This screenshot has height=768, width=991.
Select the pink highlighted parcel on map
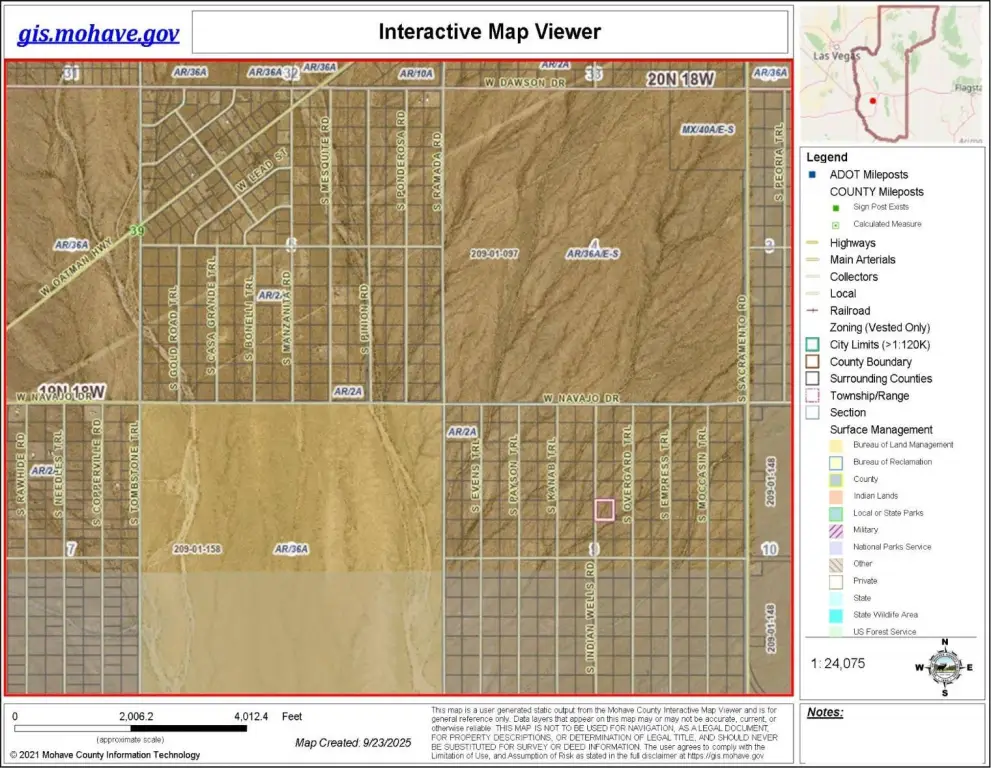coord(604,510)
